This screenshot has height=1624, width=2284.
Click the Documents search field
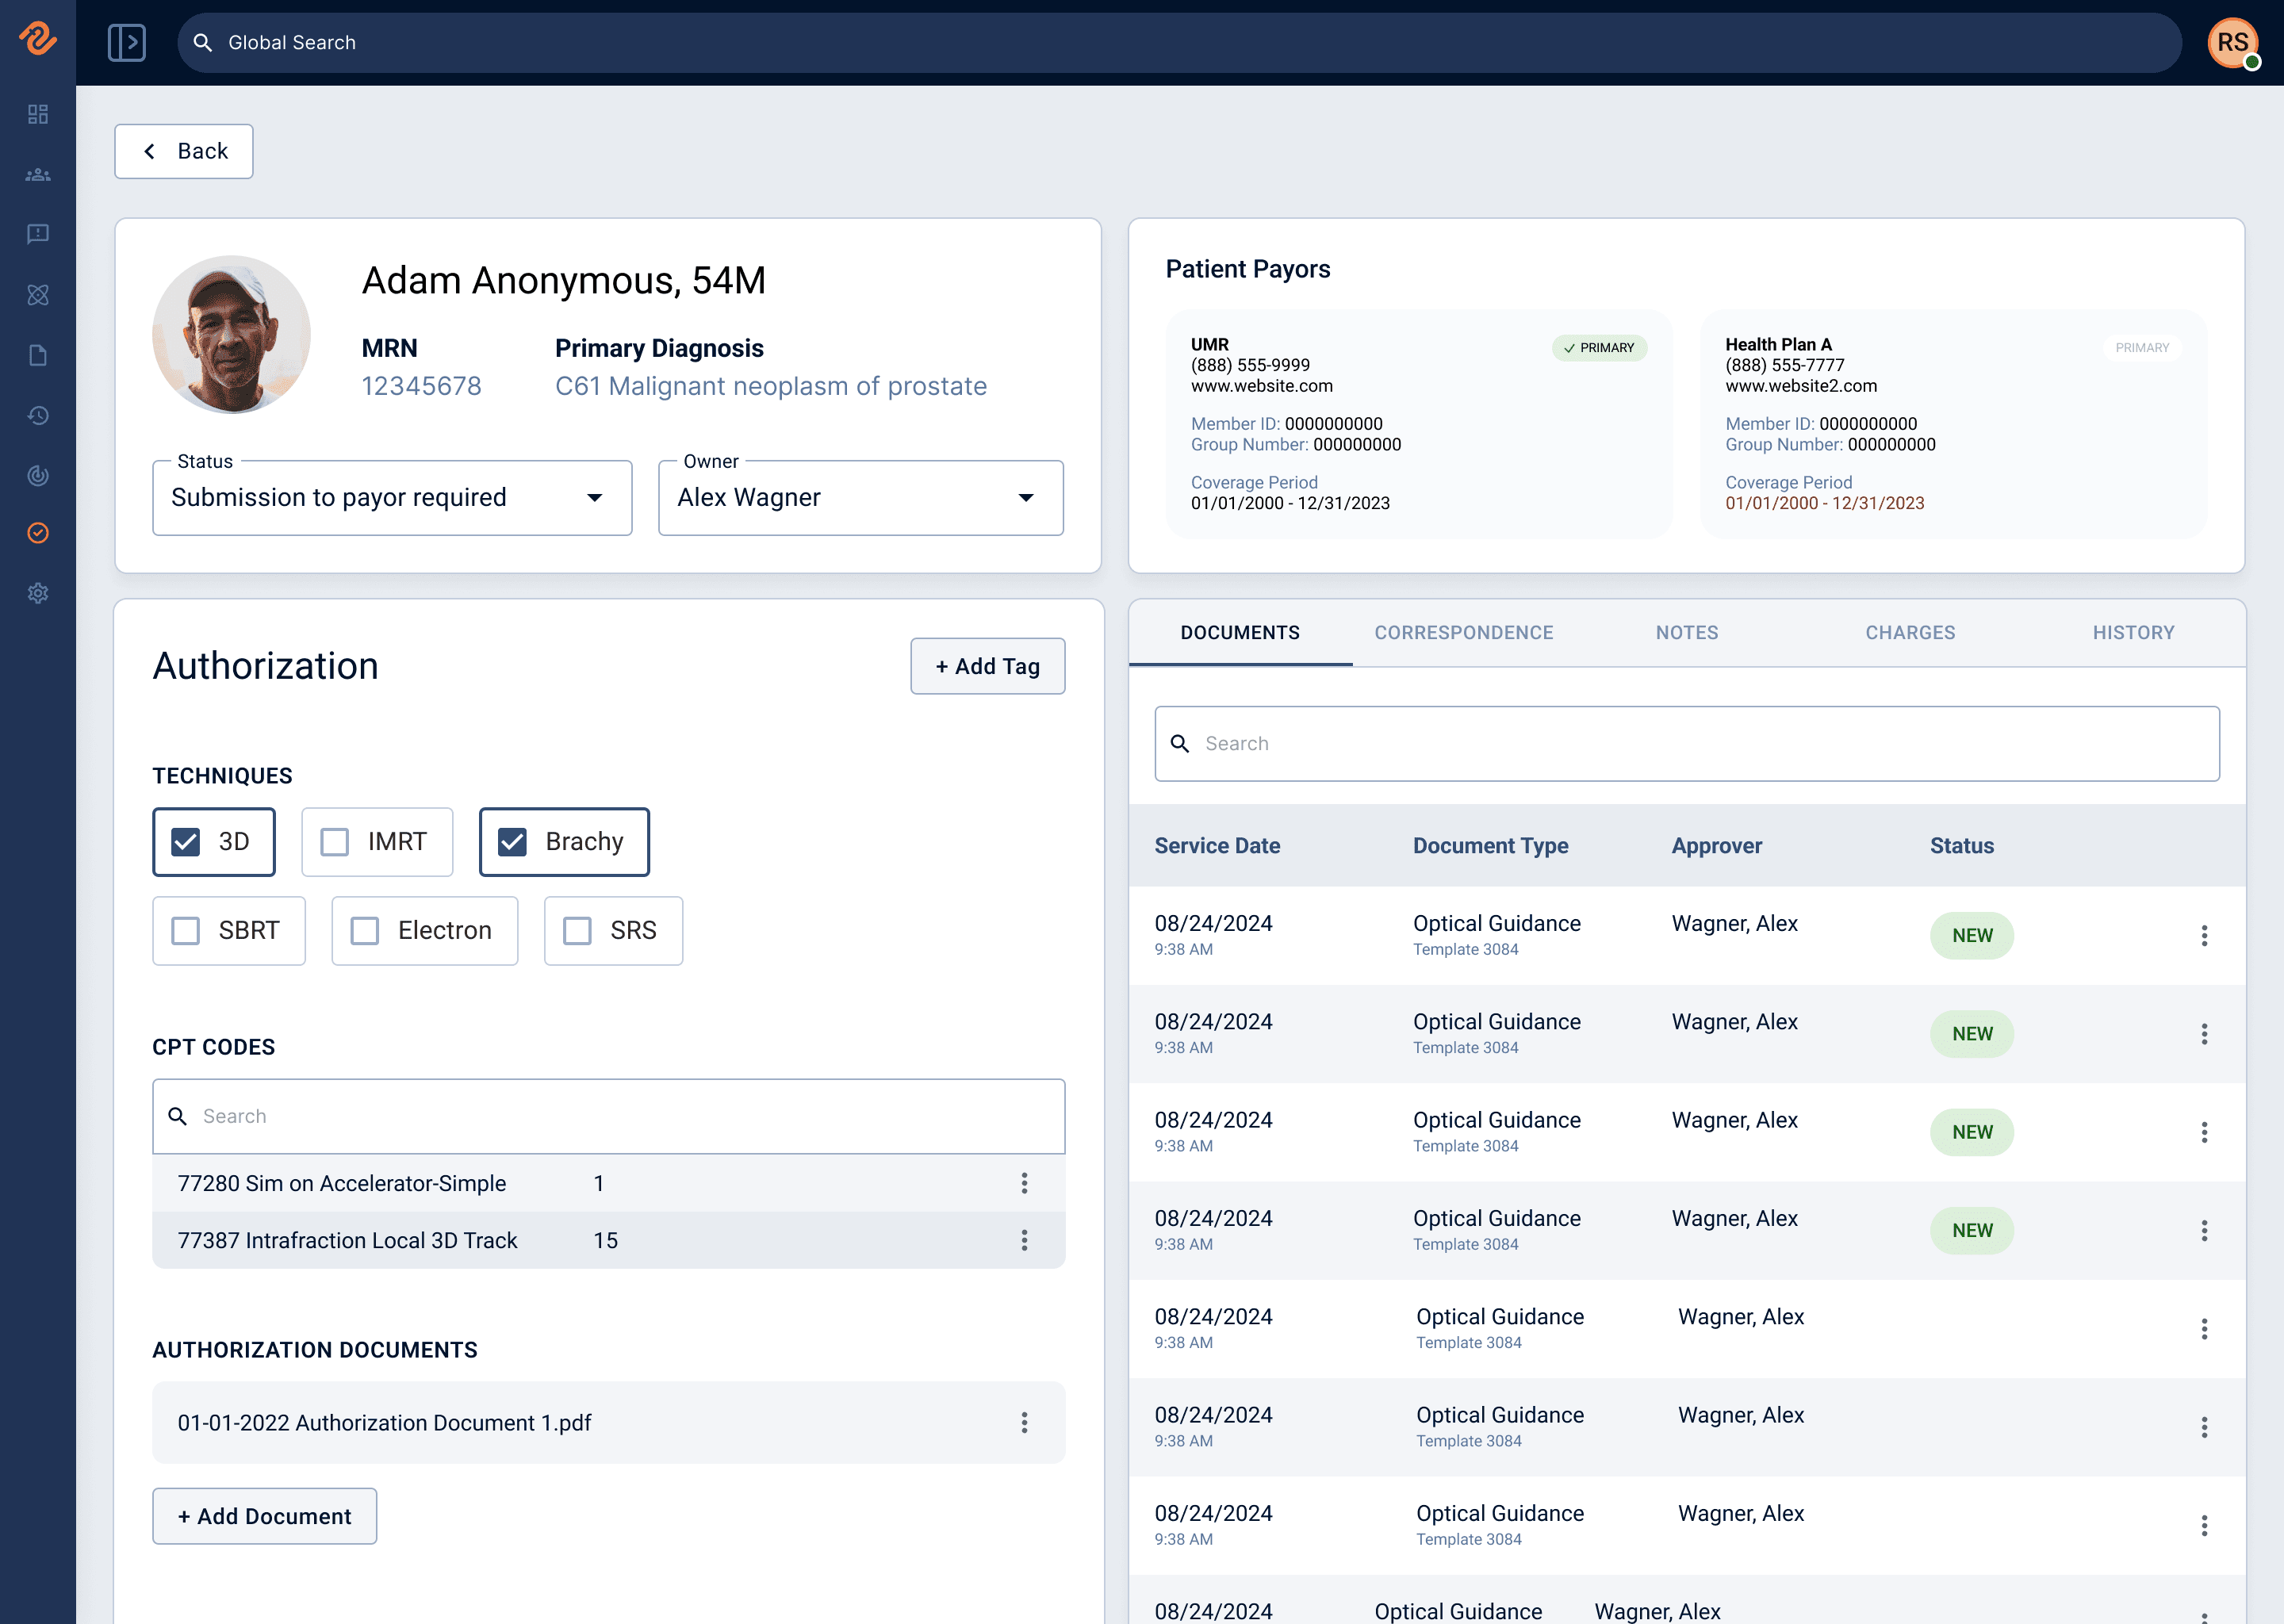tap(1687, 743)
